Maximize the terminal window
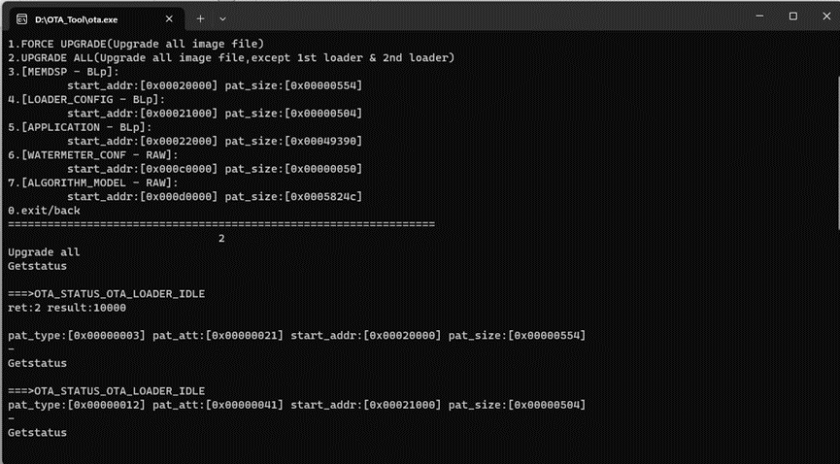 (793, 17)
